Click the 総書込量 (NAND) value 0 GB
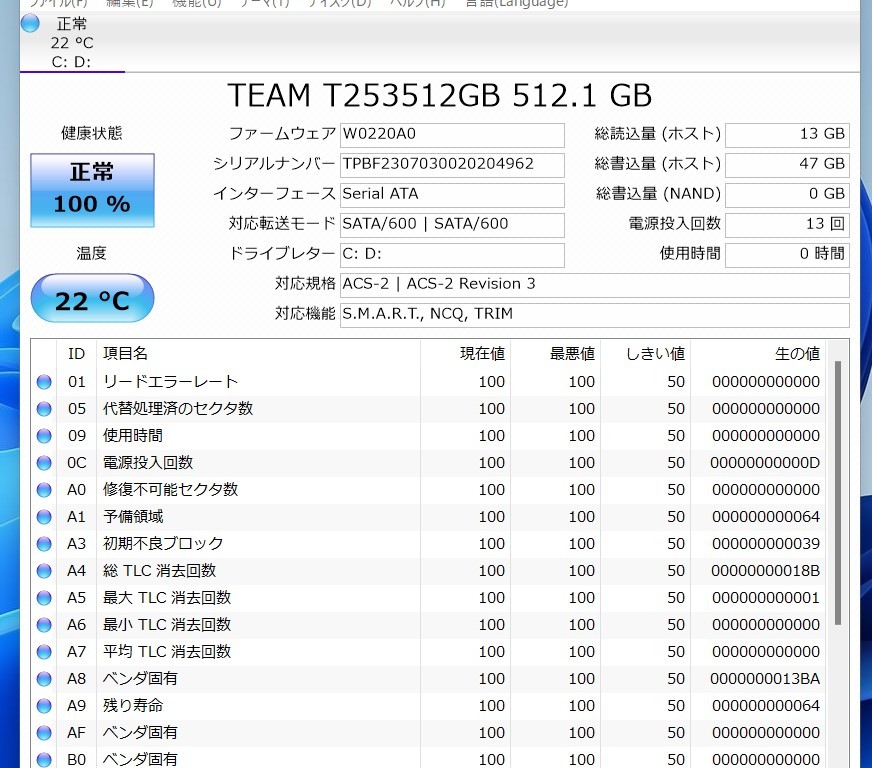Viewport: 872px width, 768px height. [x=787, y=194]
